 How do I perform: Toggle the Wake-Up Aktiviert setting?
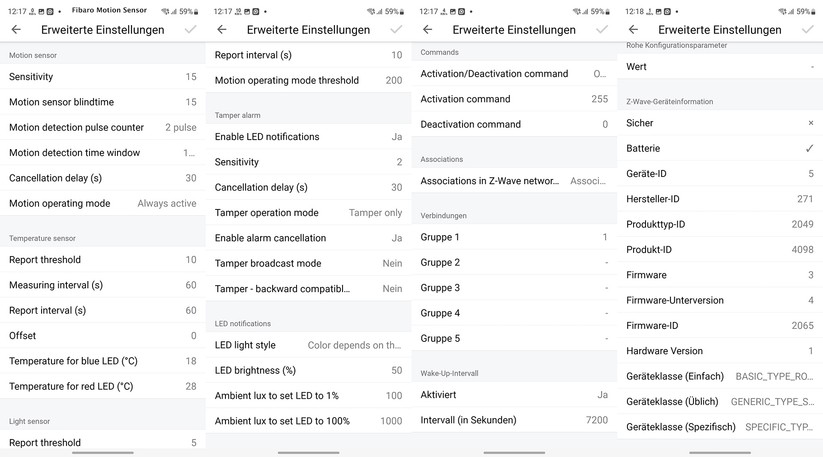(x=602, y=395)
